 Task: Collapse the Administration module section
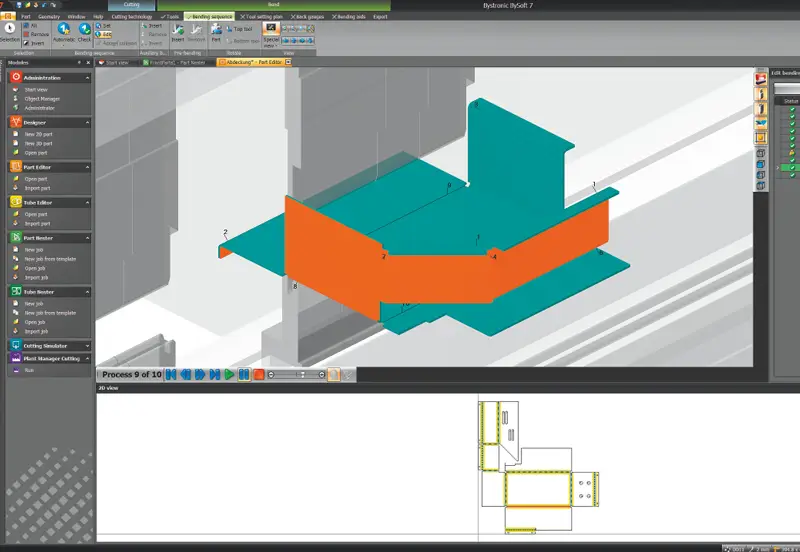point(87,77)
